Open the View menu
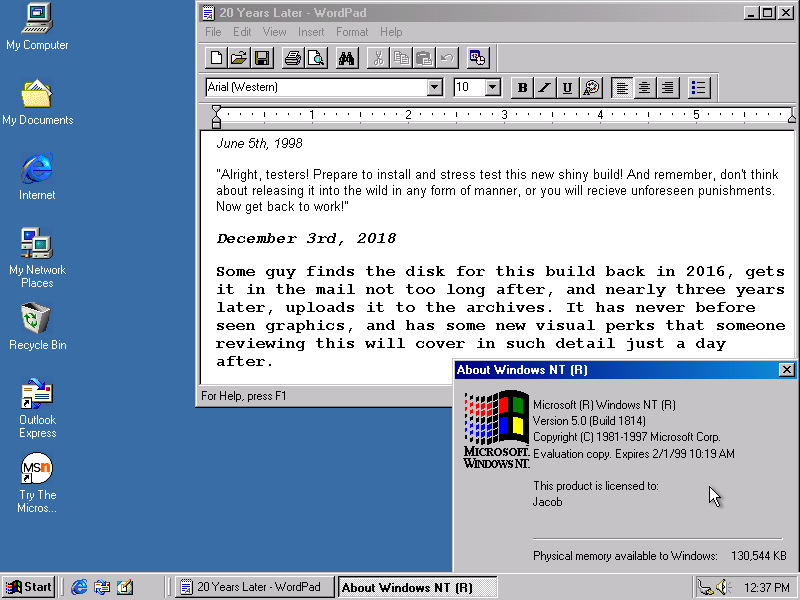800x600 pixels. click(274, 32)
